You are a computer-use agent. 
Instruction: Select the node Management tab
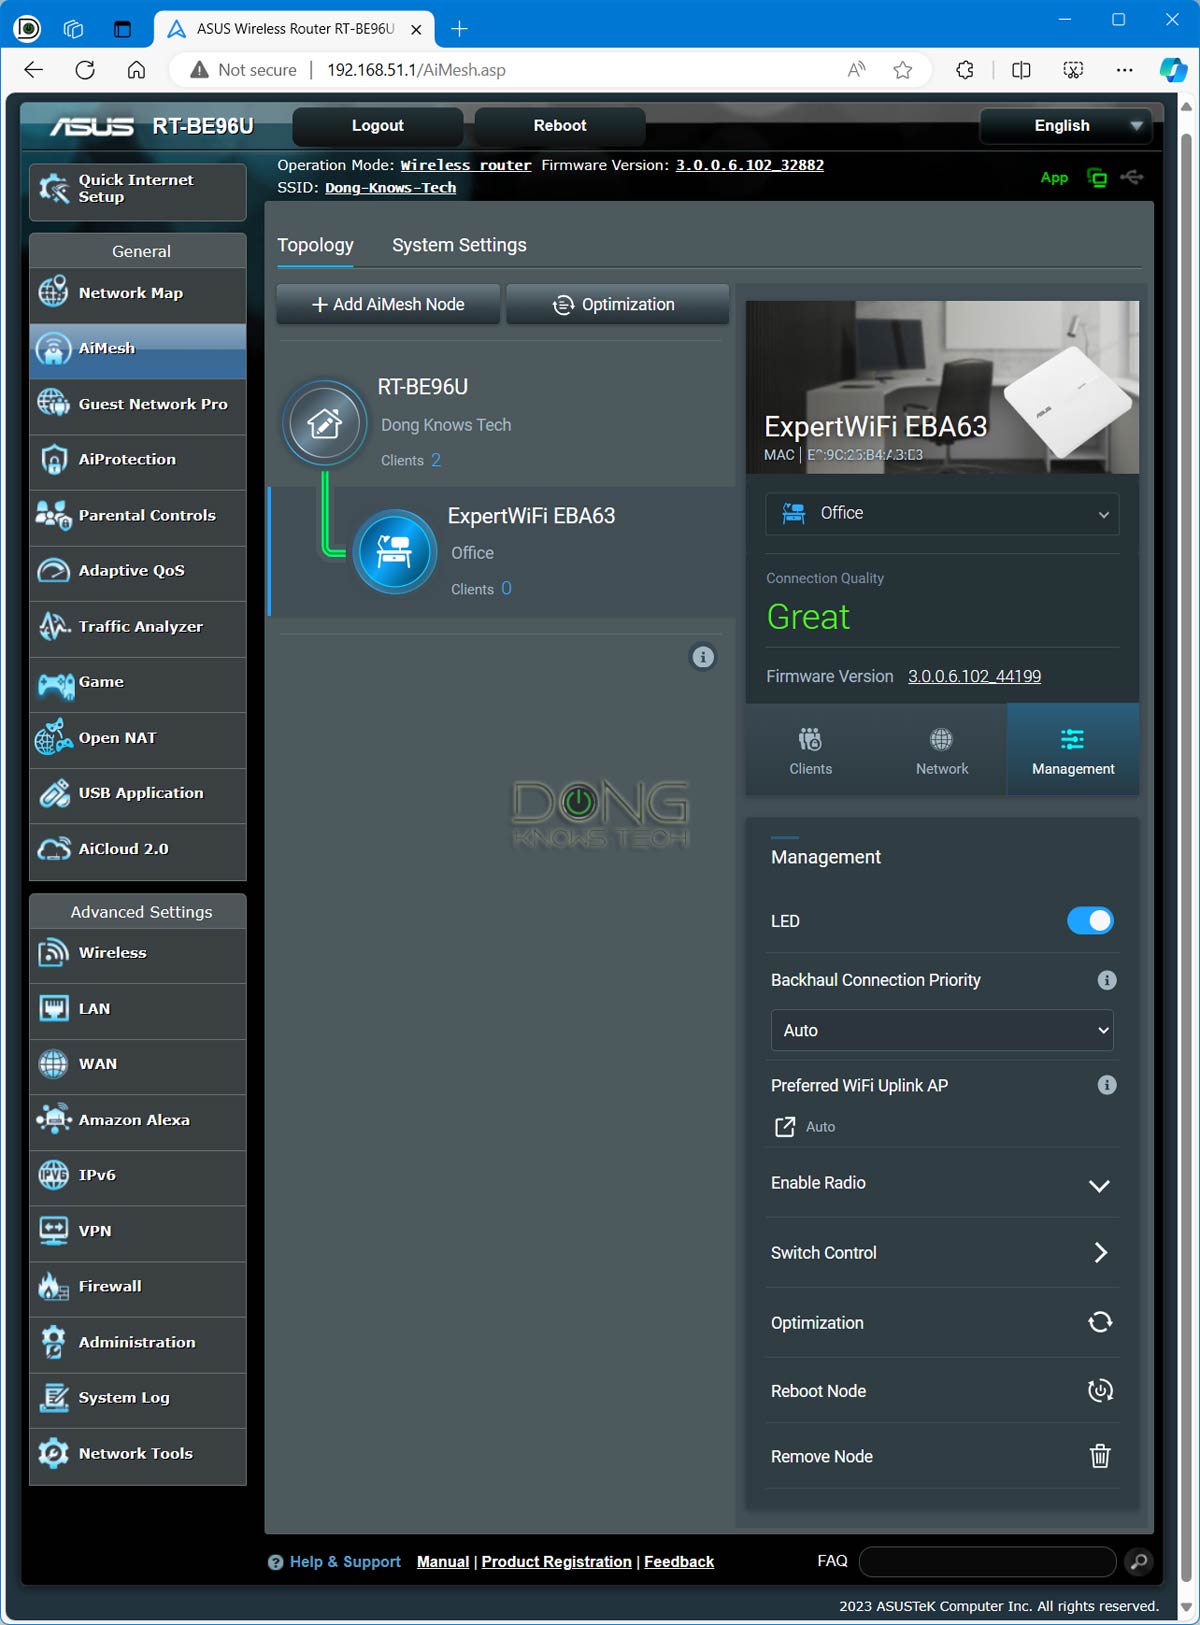(x=1073, y=751)
